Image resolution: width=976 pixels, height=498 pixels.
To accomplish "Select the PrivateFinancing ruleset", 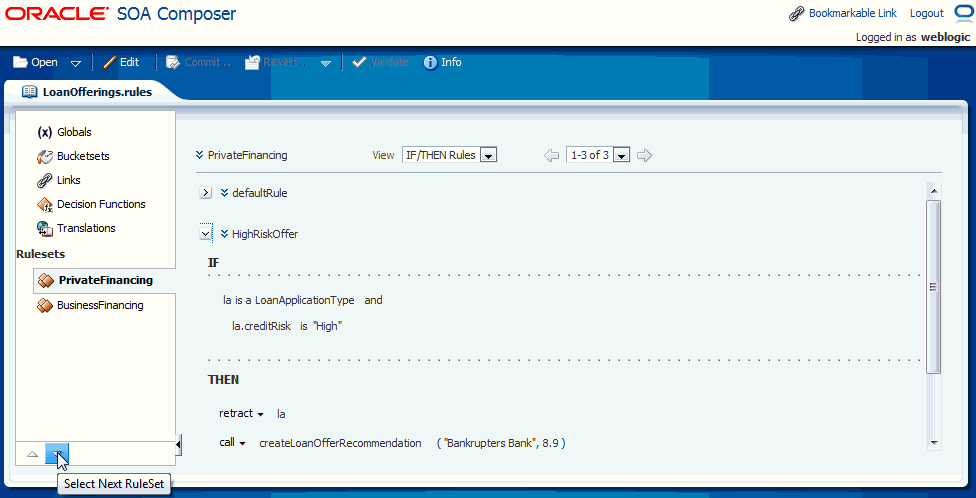I will coord(106,280).
